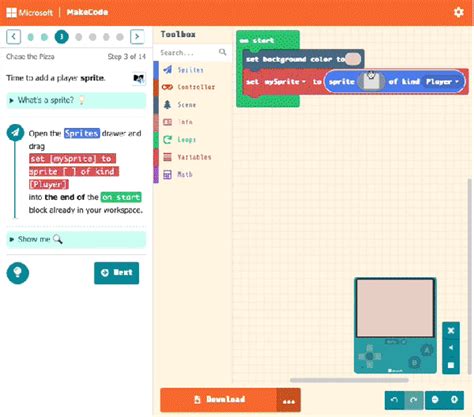Open the mySprite variable dropdown
474x417 pixels.
[285, 82]
